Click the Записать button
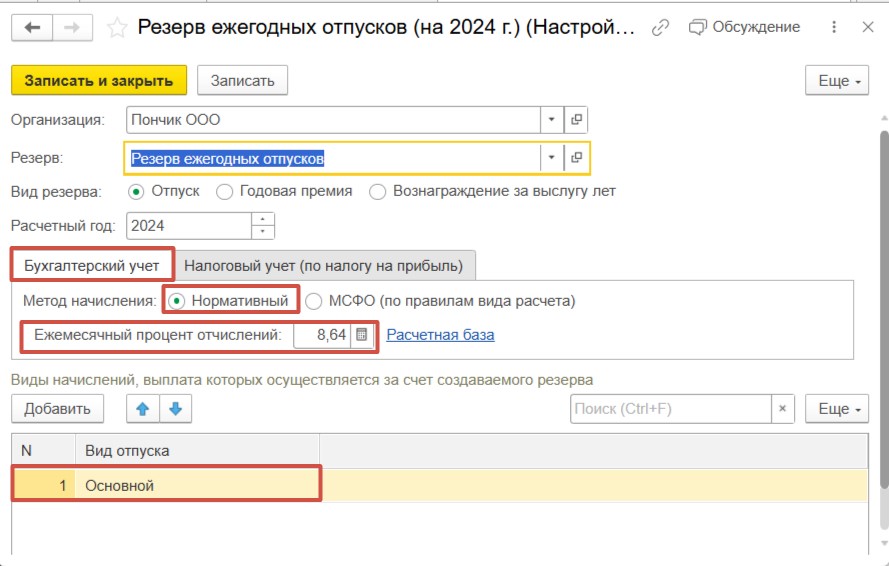The width and height of the screenshot is (889, 566). (x=243, y=81)
